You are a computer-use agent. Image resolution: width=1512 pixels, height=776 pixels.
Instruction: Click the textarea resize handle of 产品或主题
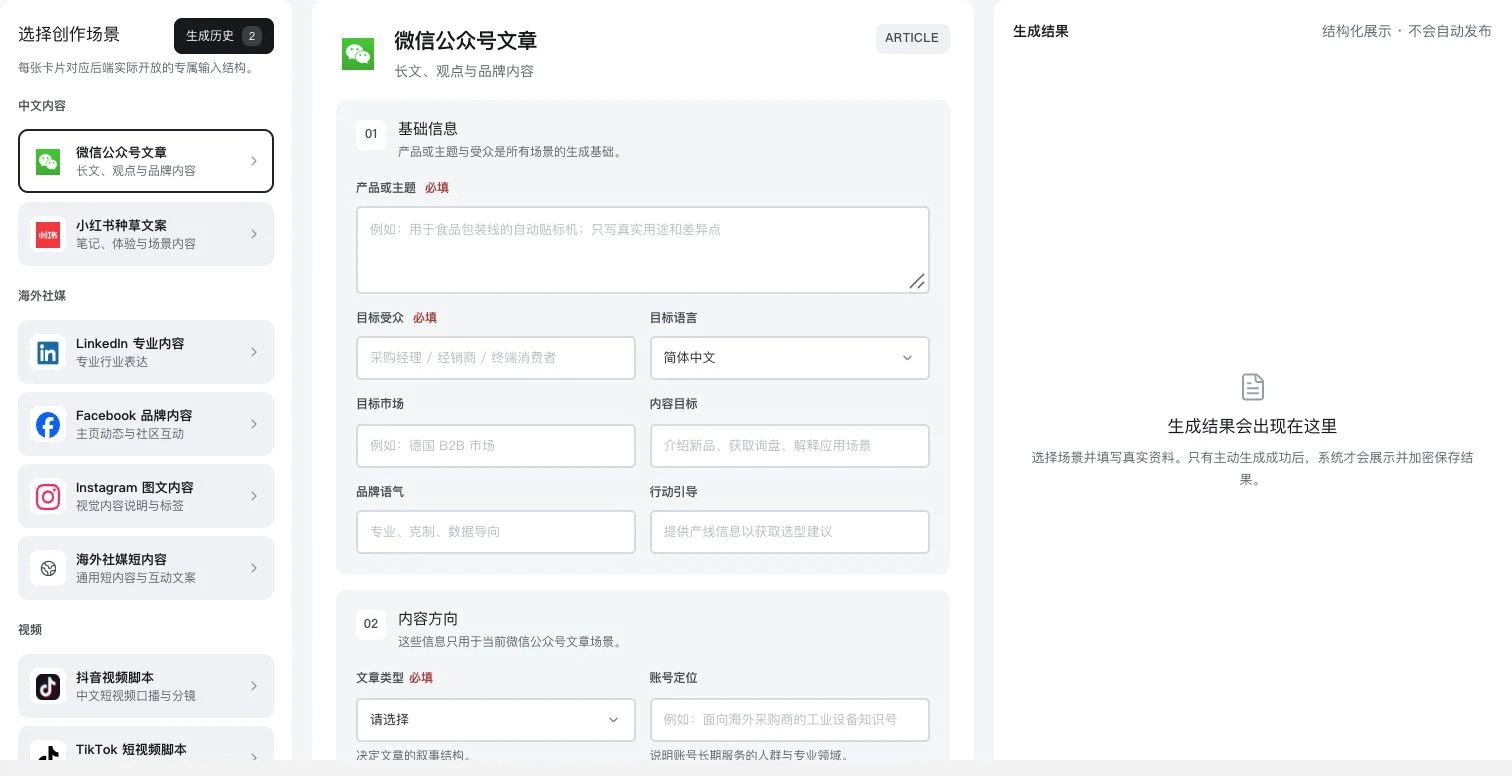pos(917,281)
